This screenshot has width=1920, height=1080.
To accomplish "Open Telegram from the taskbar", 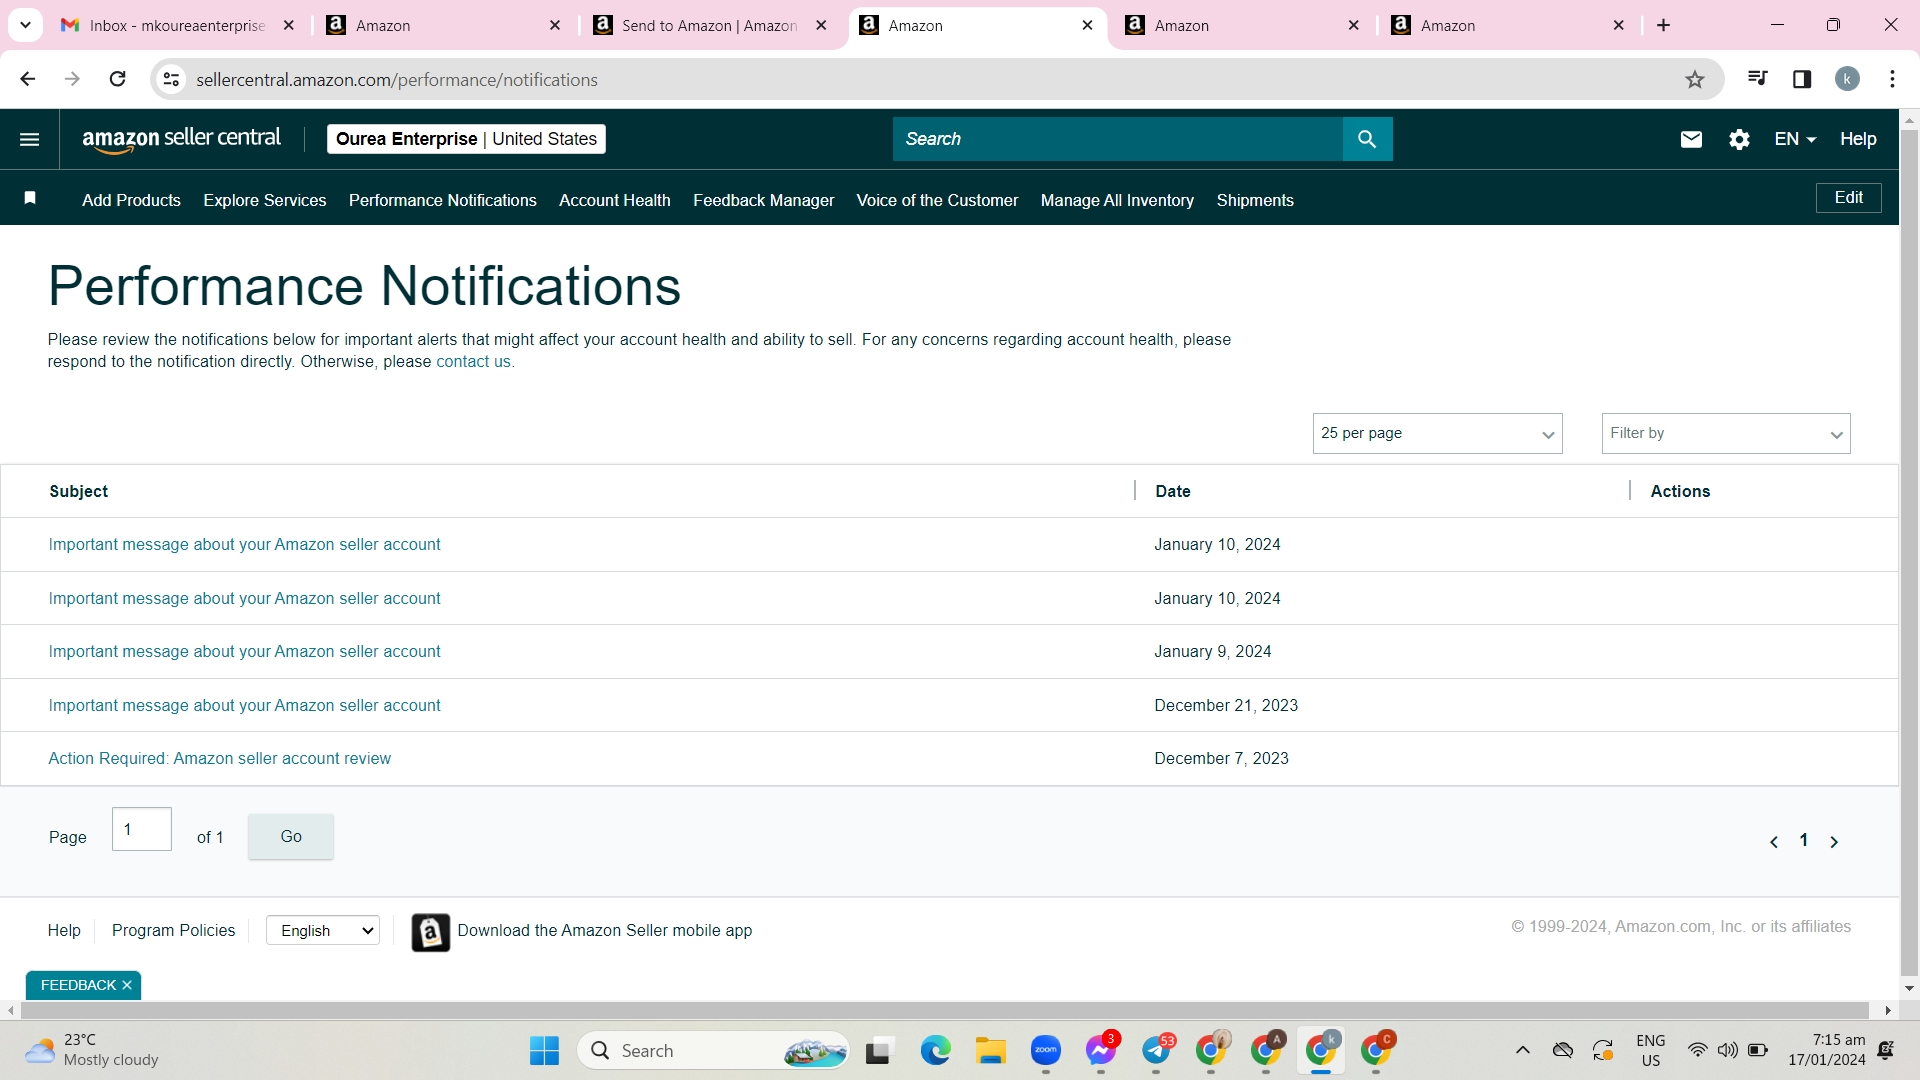I will coord(1156,1050).
